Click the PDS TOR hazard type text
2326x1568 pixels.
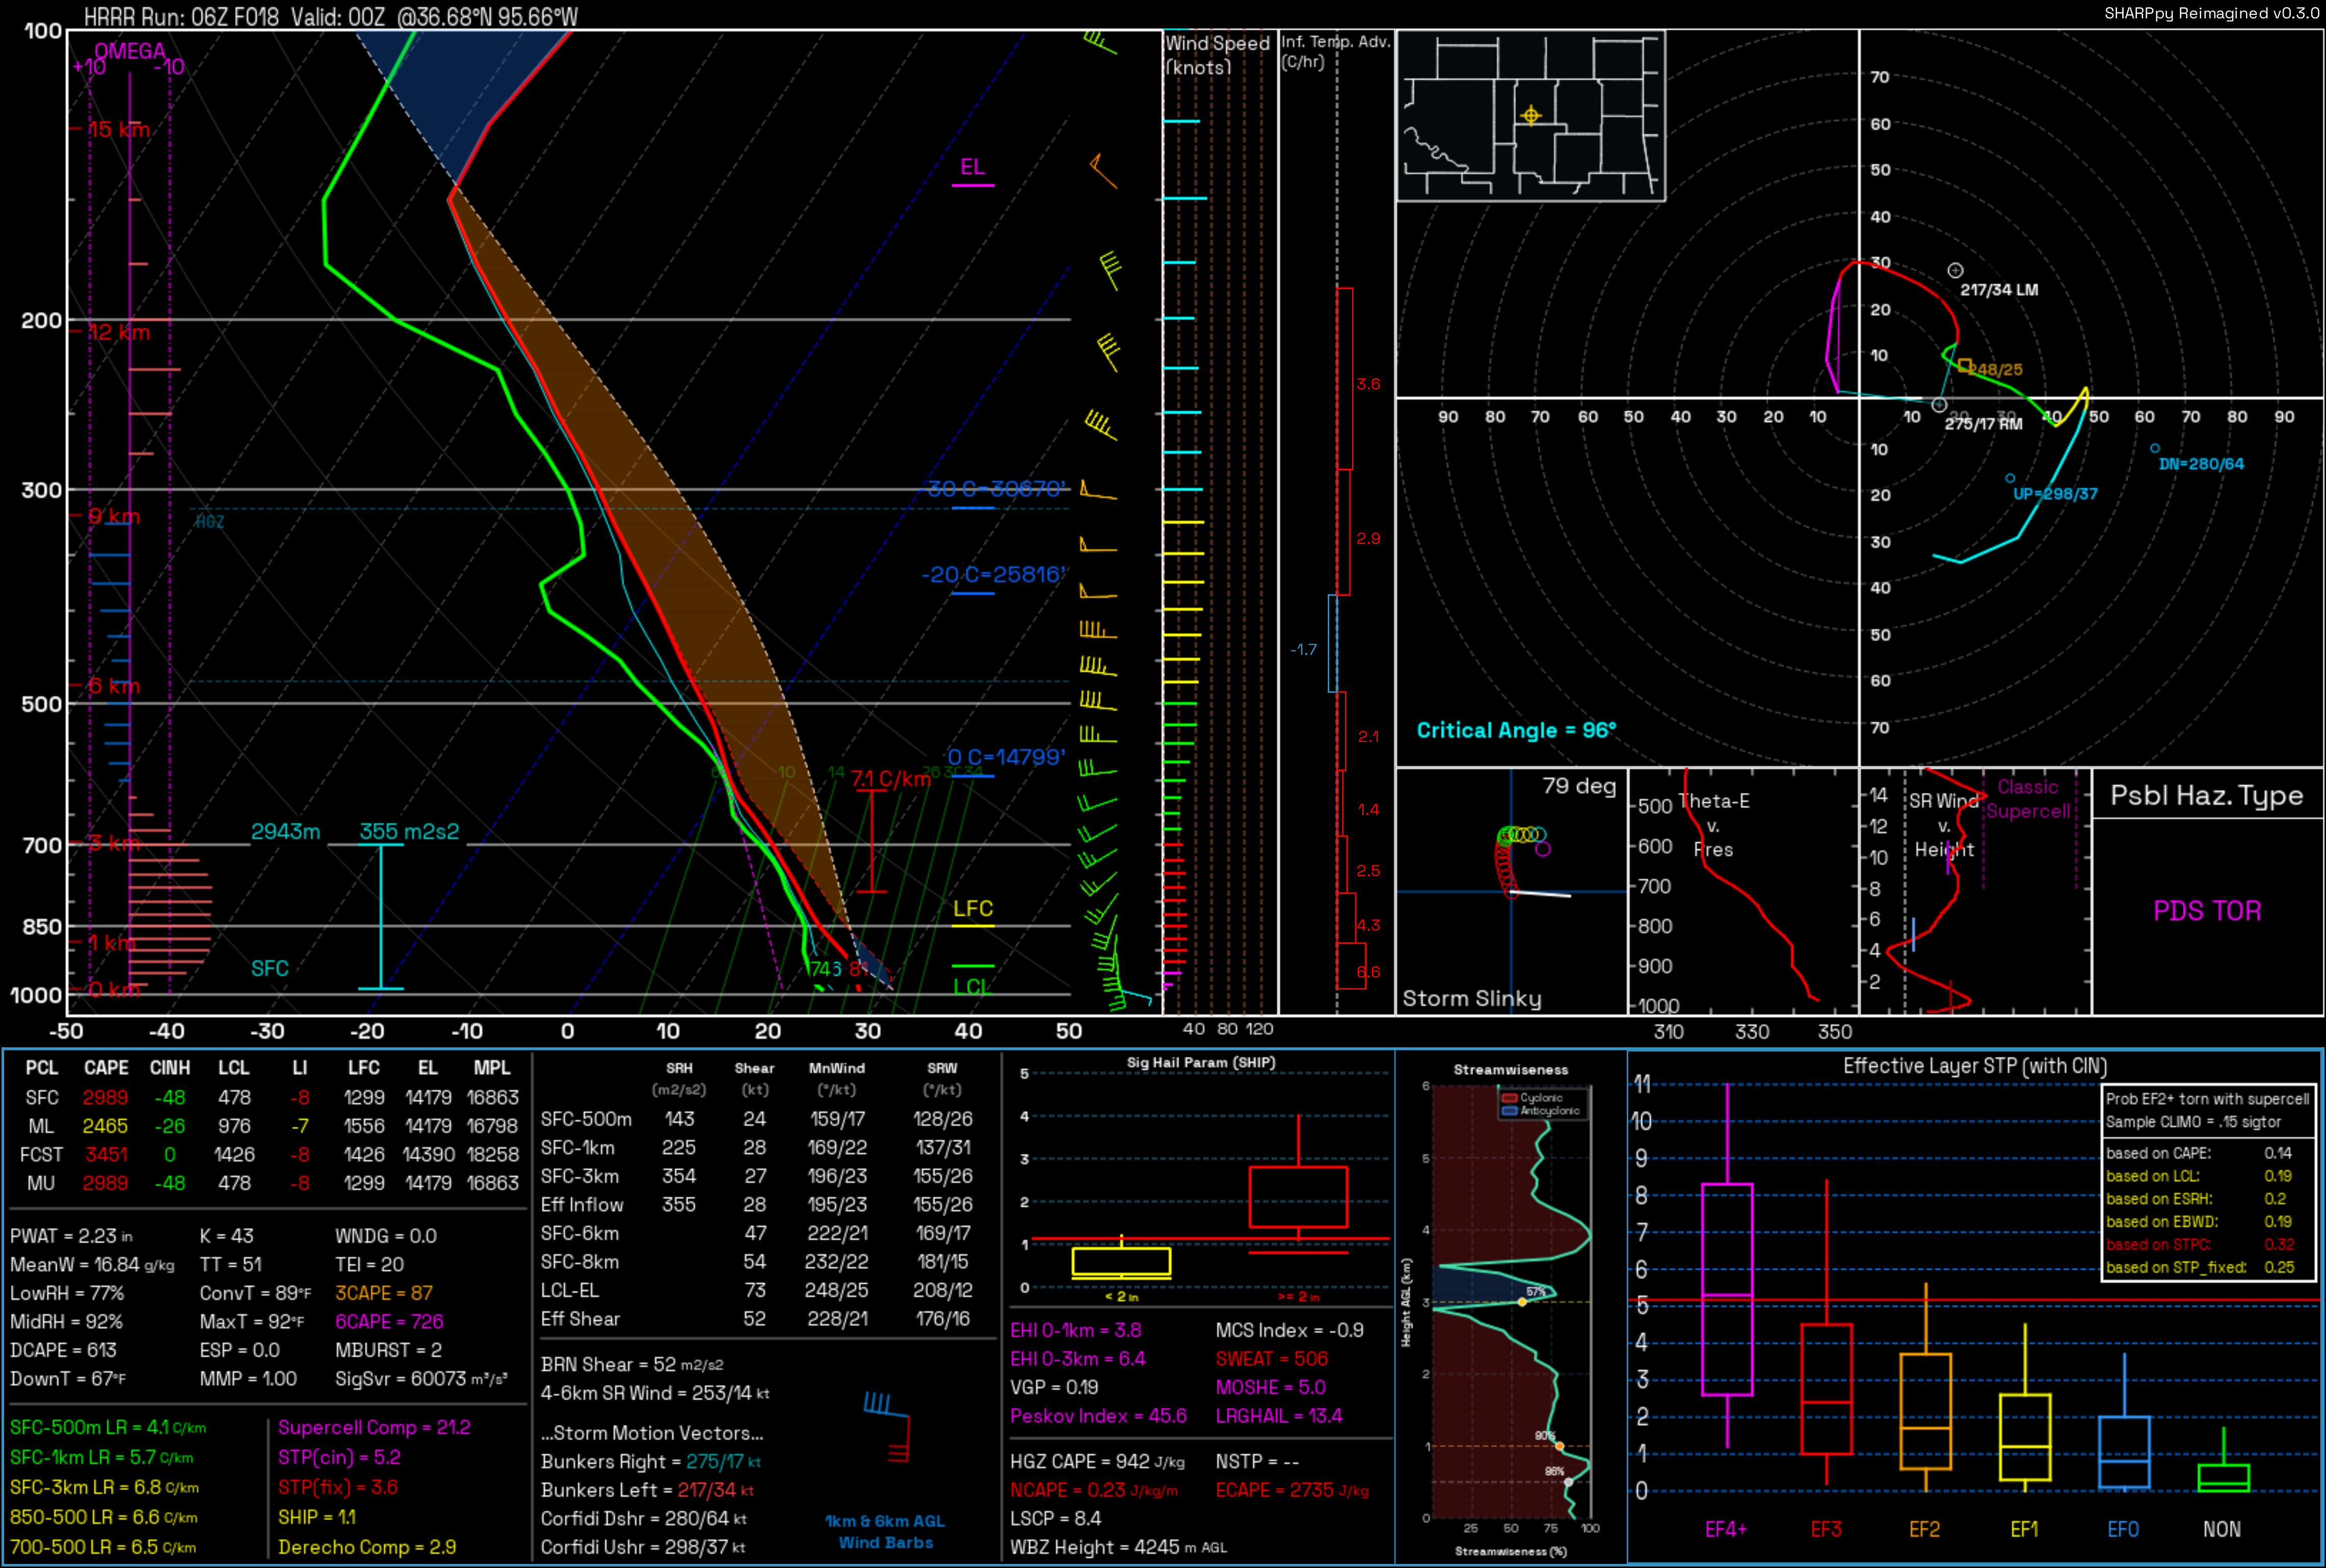coord(2207,911)
